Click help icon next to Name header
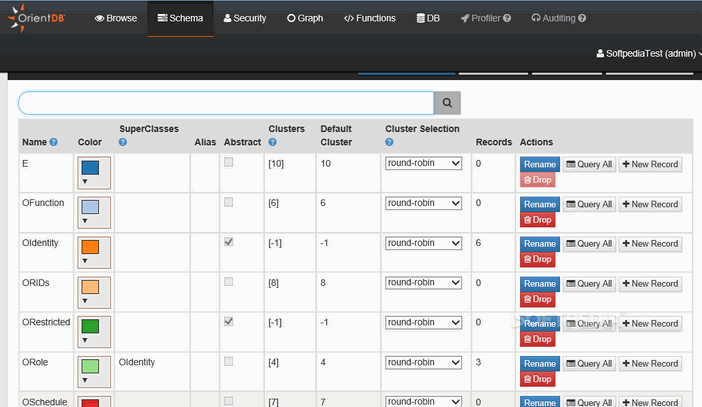 click(54, 143)
